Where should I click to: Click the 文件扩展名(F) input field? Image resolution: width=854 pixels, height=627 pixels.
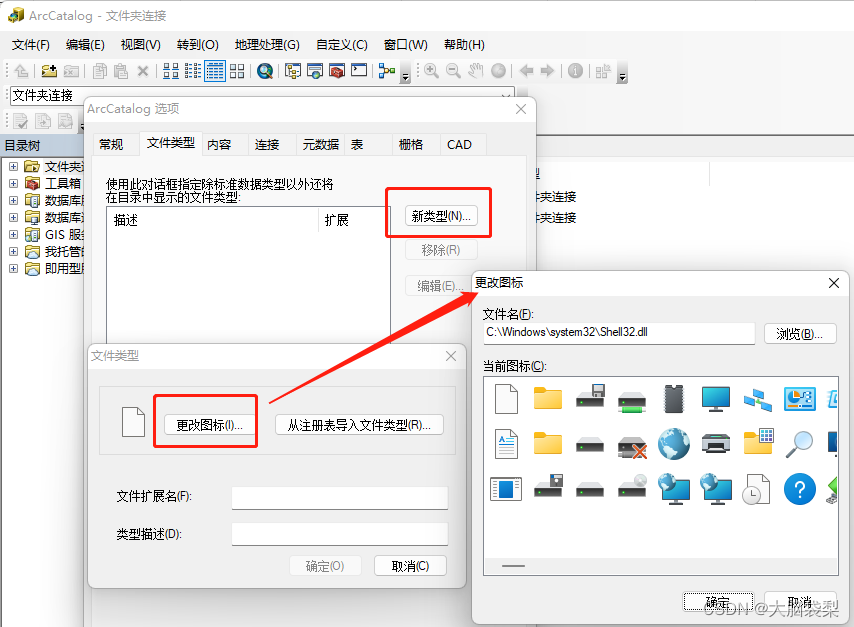[x=339, y=497]
